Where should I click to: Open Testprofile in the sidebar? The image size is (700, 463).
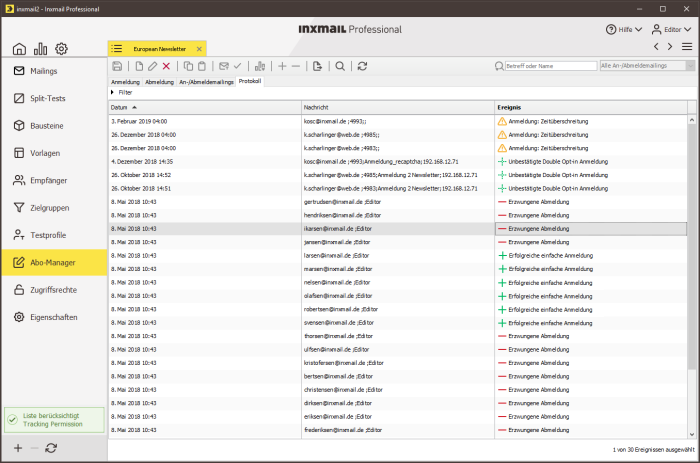(x=54, y=235)
